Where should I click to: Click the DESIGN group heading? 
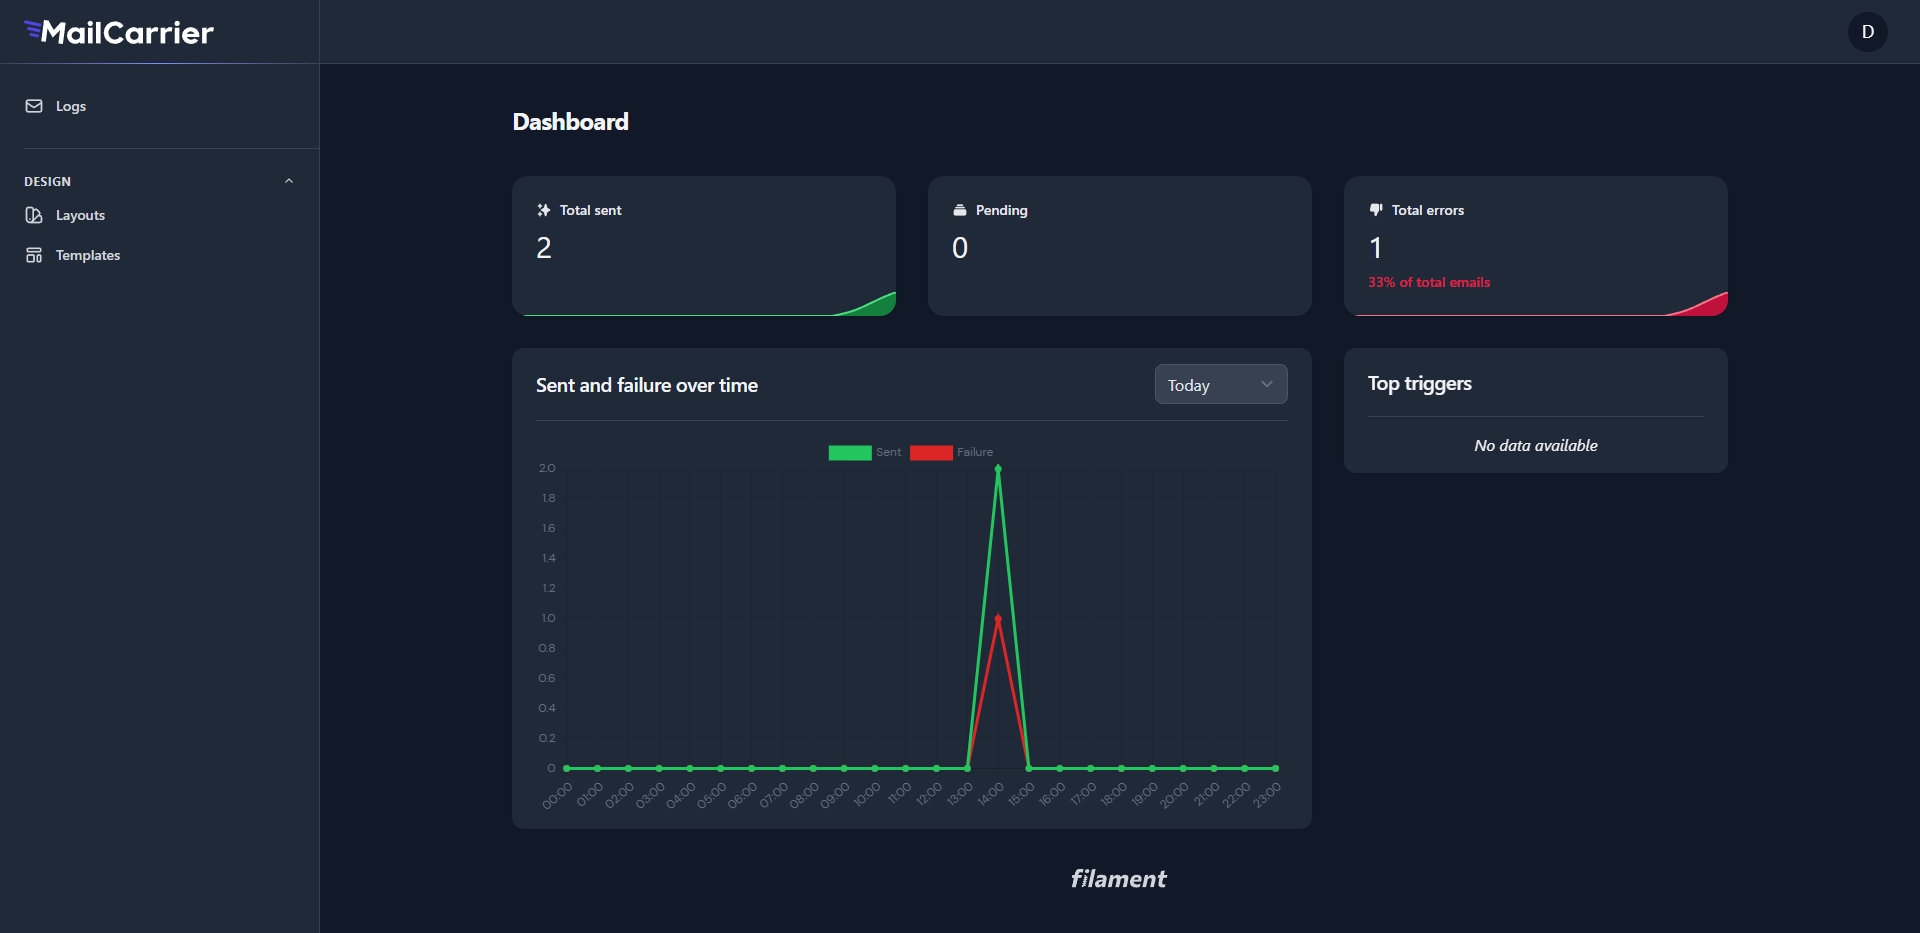coord(48,182)
